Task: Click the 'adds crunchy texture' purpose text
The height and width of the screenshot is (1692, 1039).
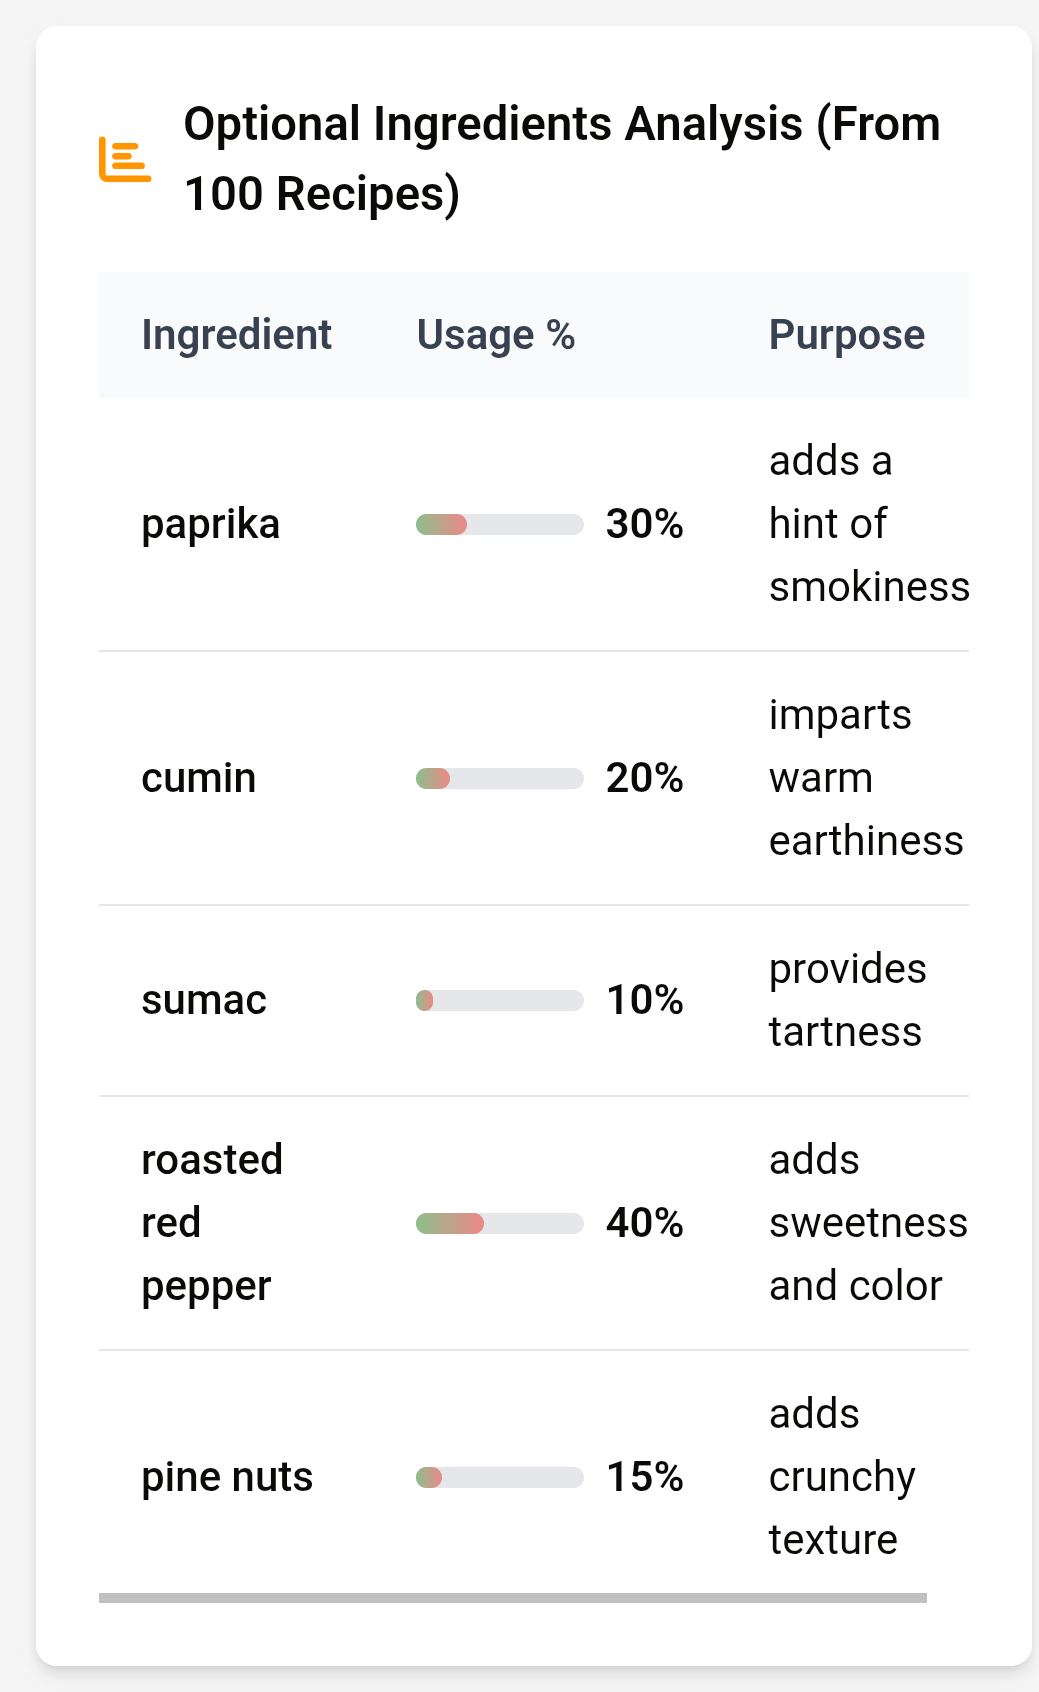Action: click(840, 1477)
